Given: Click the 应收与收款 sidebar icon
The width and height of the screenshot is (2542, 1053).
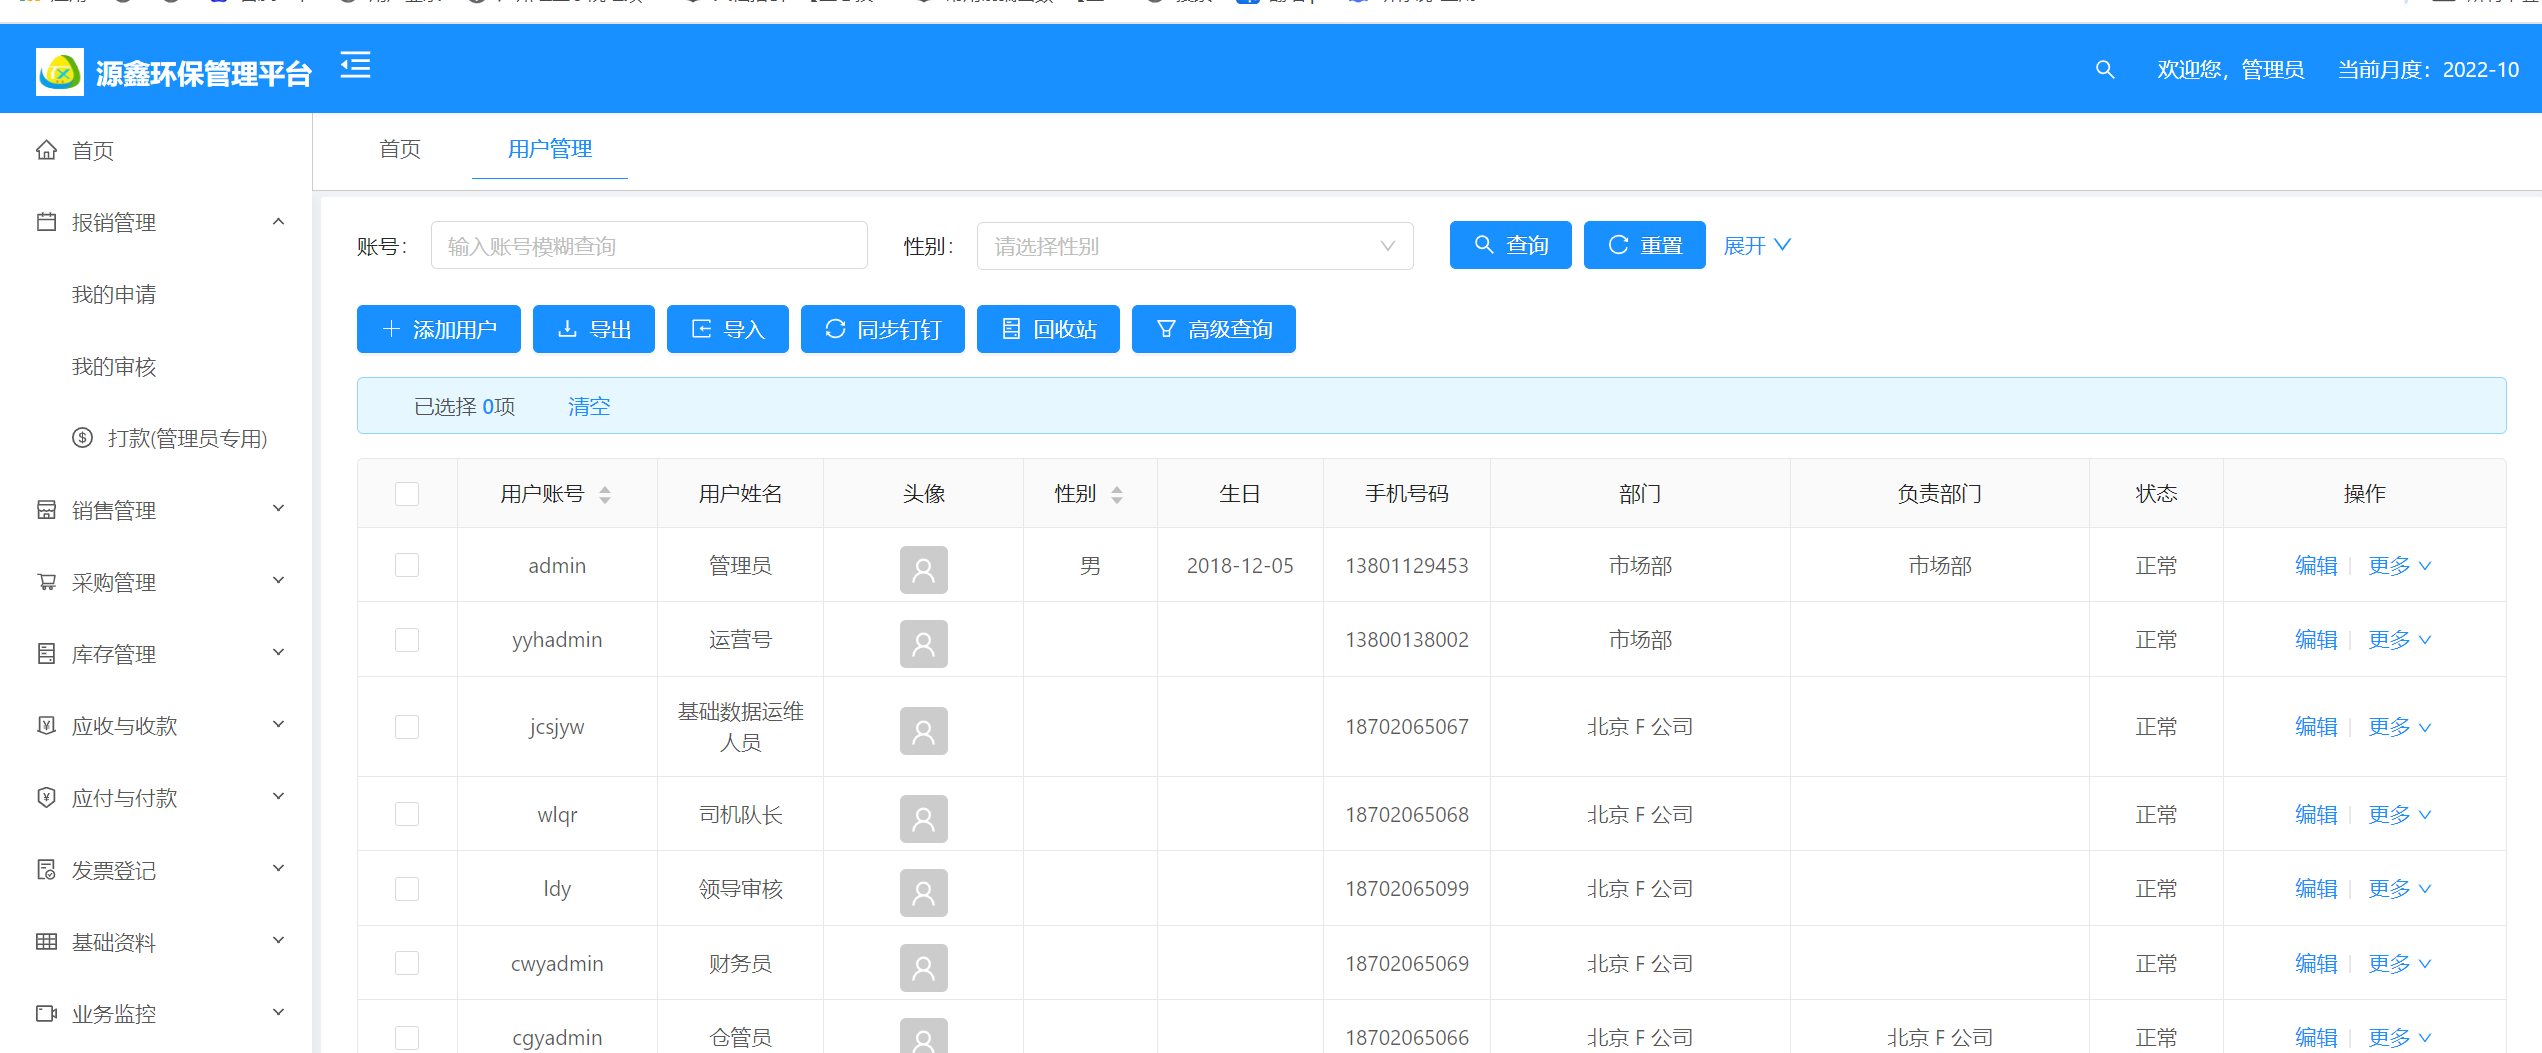Looking at the screenshot, I should [47, 726].
